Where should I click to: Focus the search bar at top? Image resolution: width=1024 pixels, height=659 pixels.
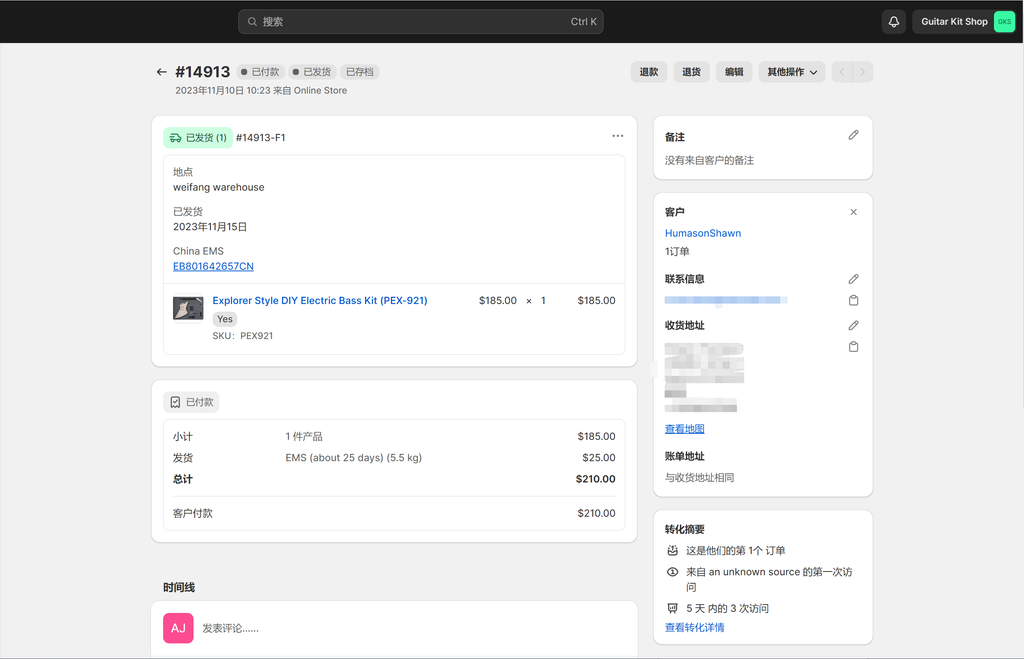pyautogui.click(x=420, y=22)
